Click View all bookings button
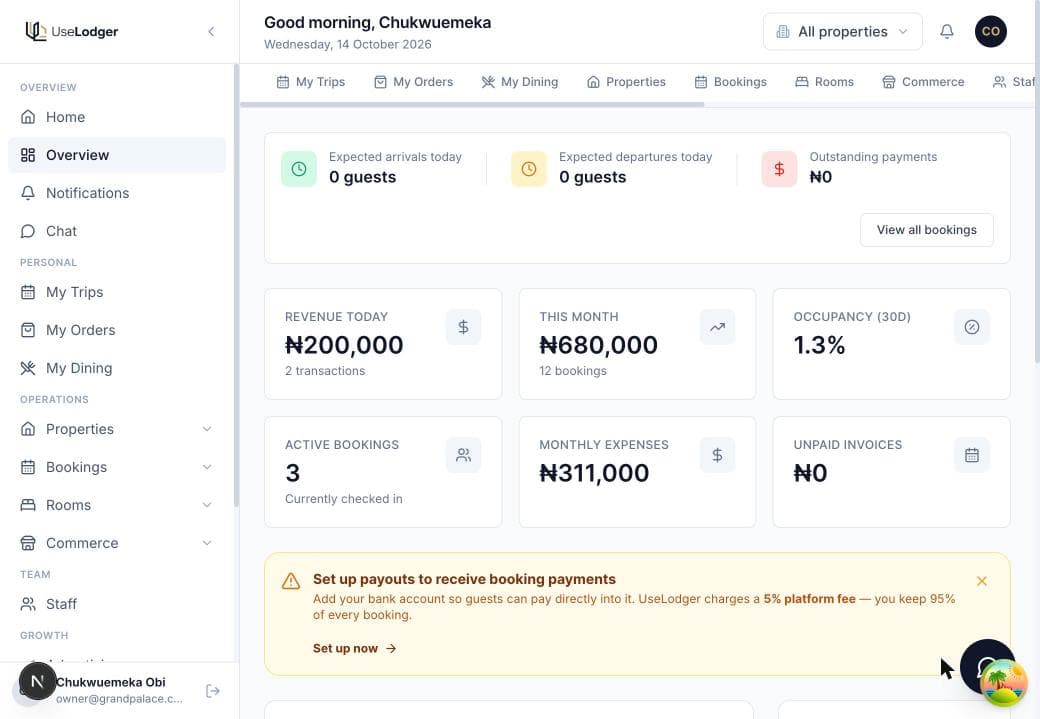This screenshot has width=1040, height=719. [927, 229]
